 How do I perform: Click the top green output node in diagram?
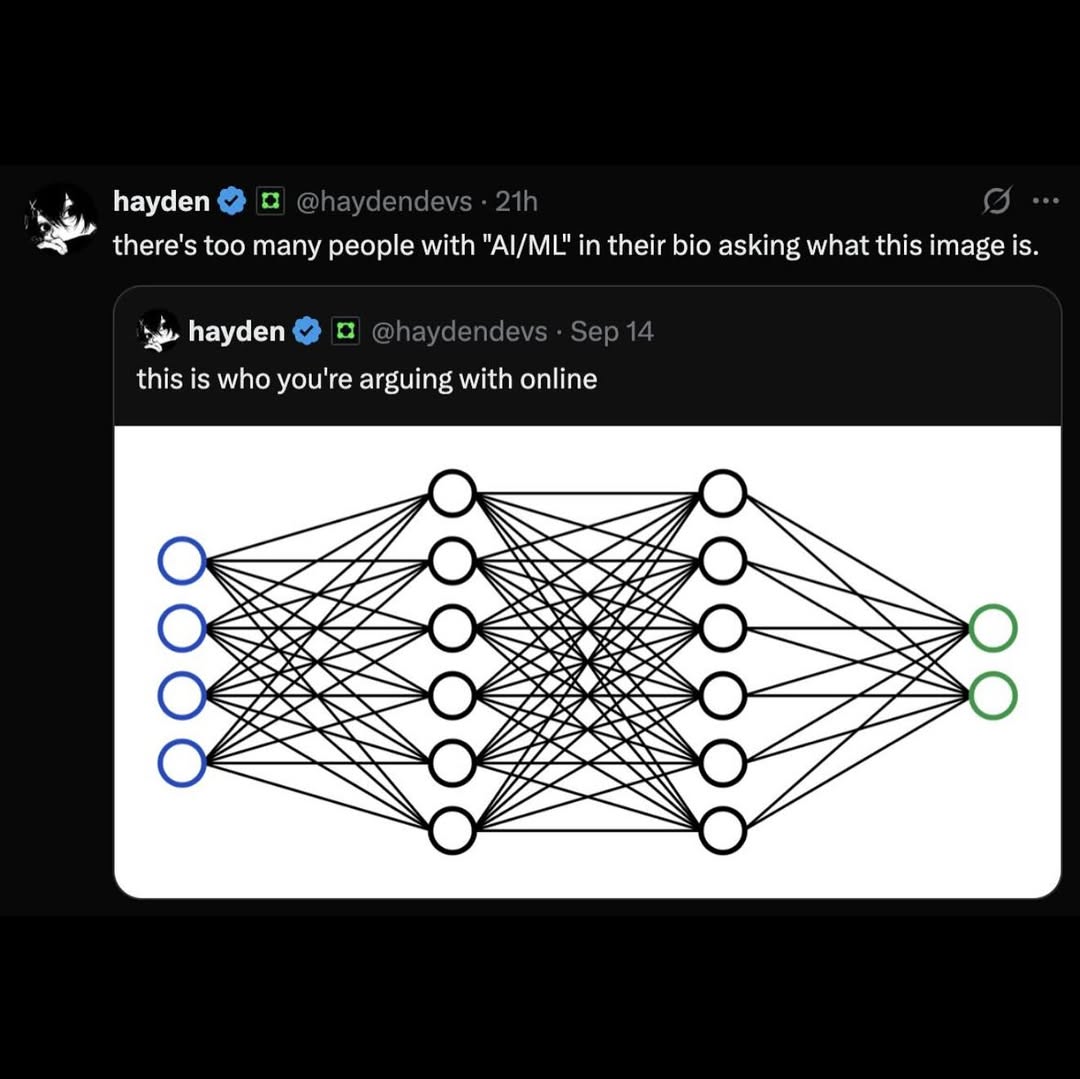click(x=993, y=629)
